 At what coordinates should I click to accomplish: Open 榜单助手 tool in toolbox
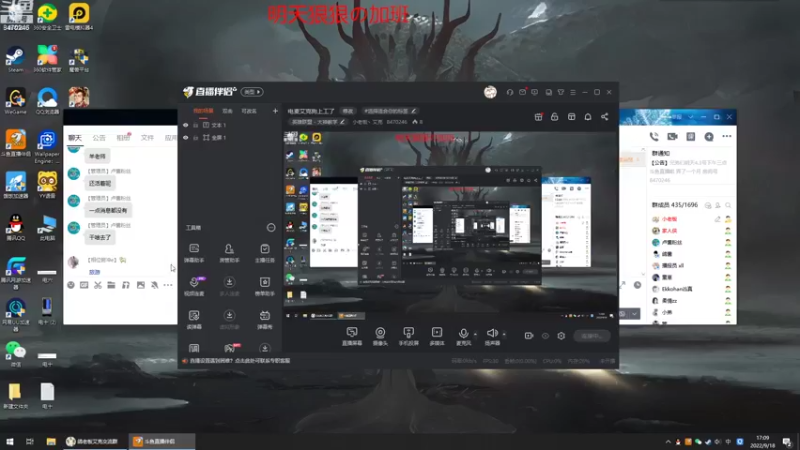264,286
